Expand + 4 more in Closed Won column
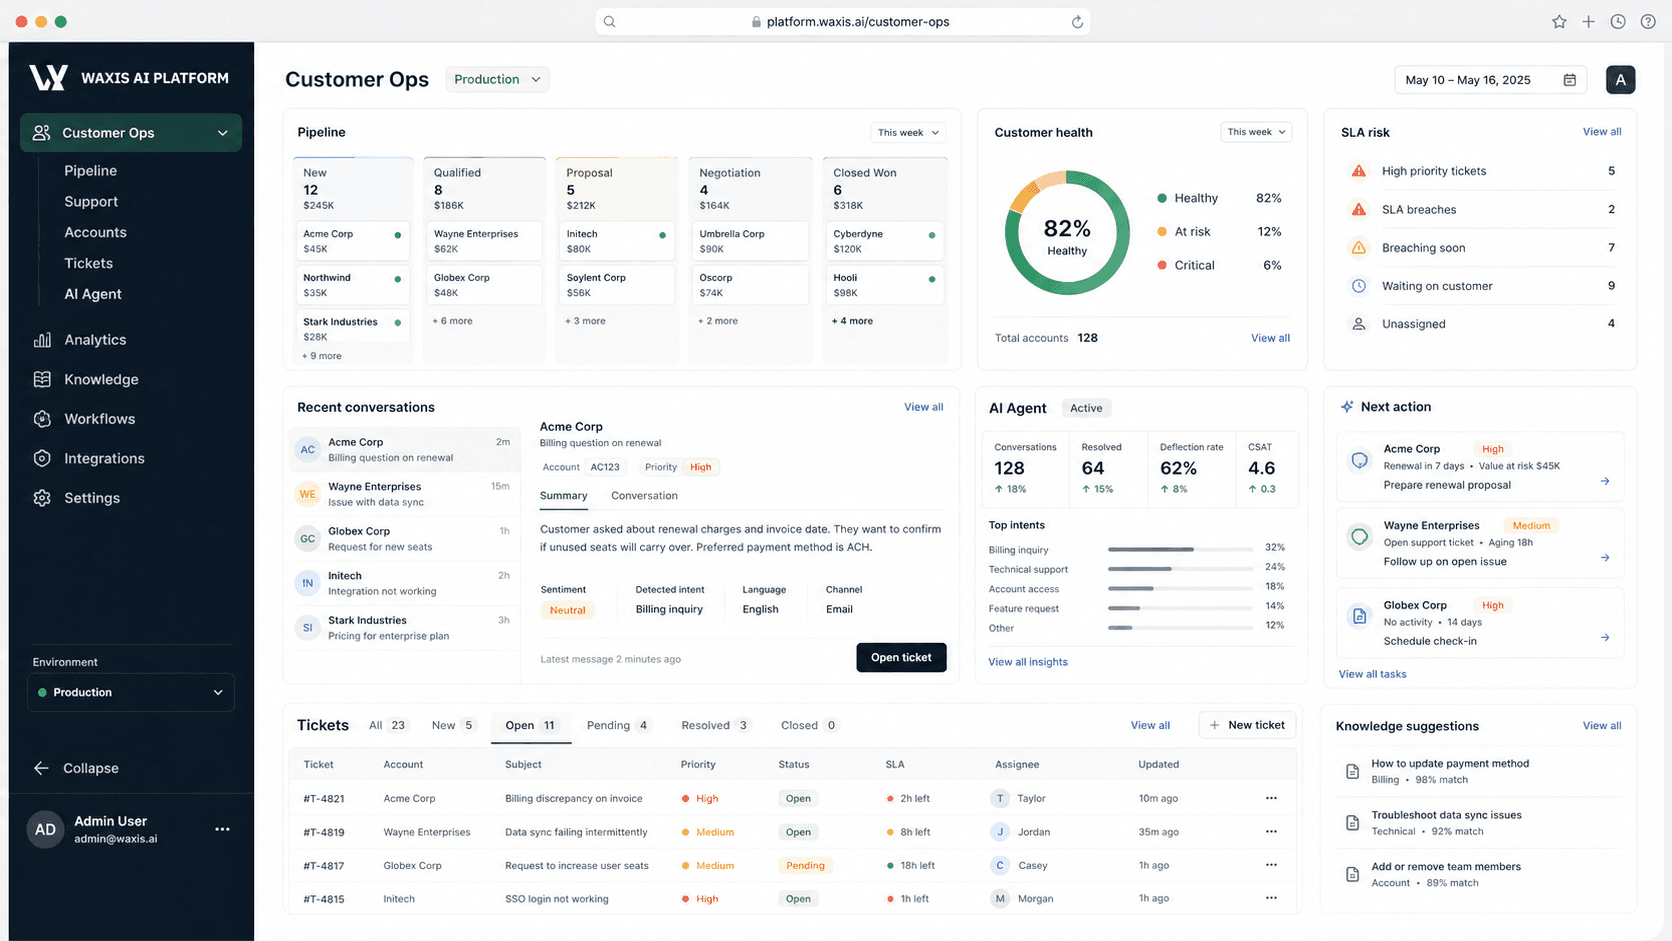 pyautogui.click(x=852, y=321)
